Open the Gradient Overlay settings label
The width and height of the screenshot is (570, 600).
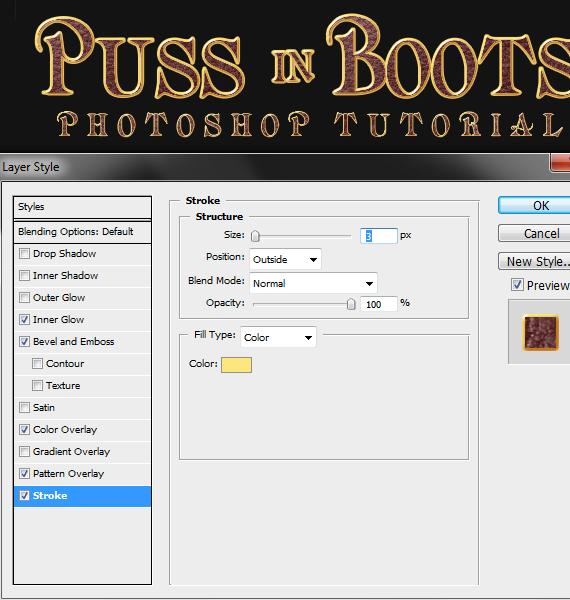point(71,452)
